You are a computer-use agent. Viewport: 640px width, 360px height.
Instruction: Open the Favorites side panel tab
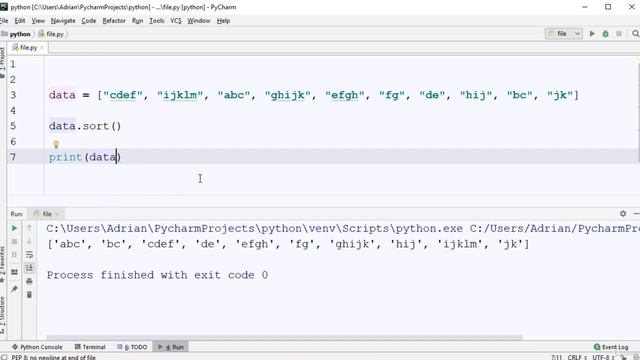pos(2,265)
